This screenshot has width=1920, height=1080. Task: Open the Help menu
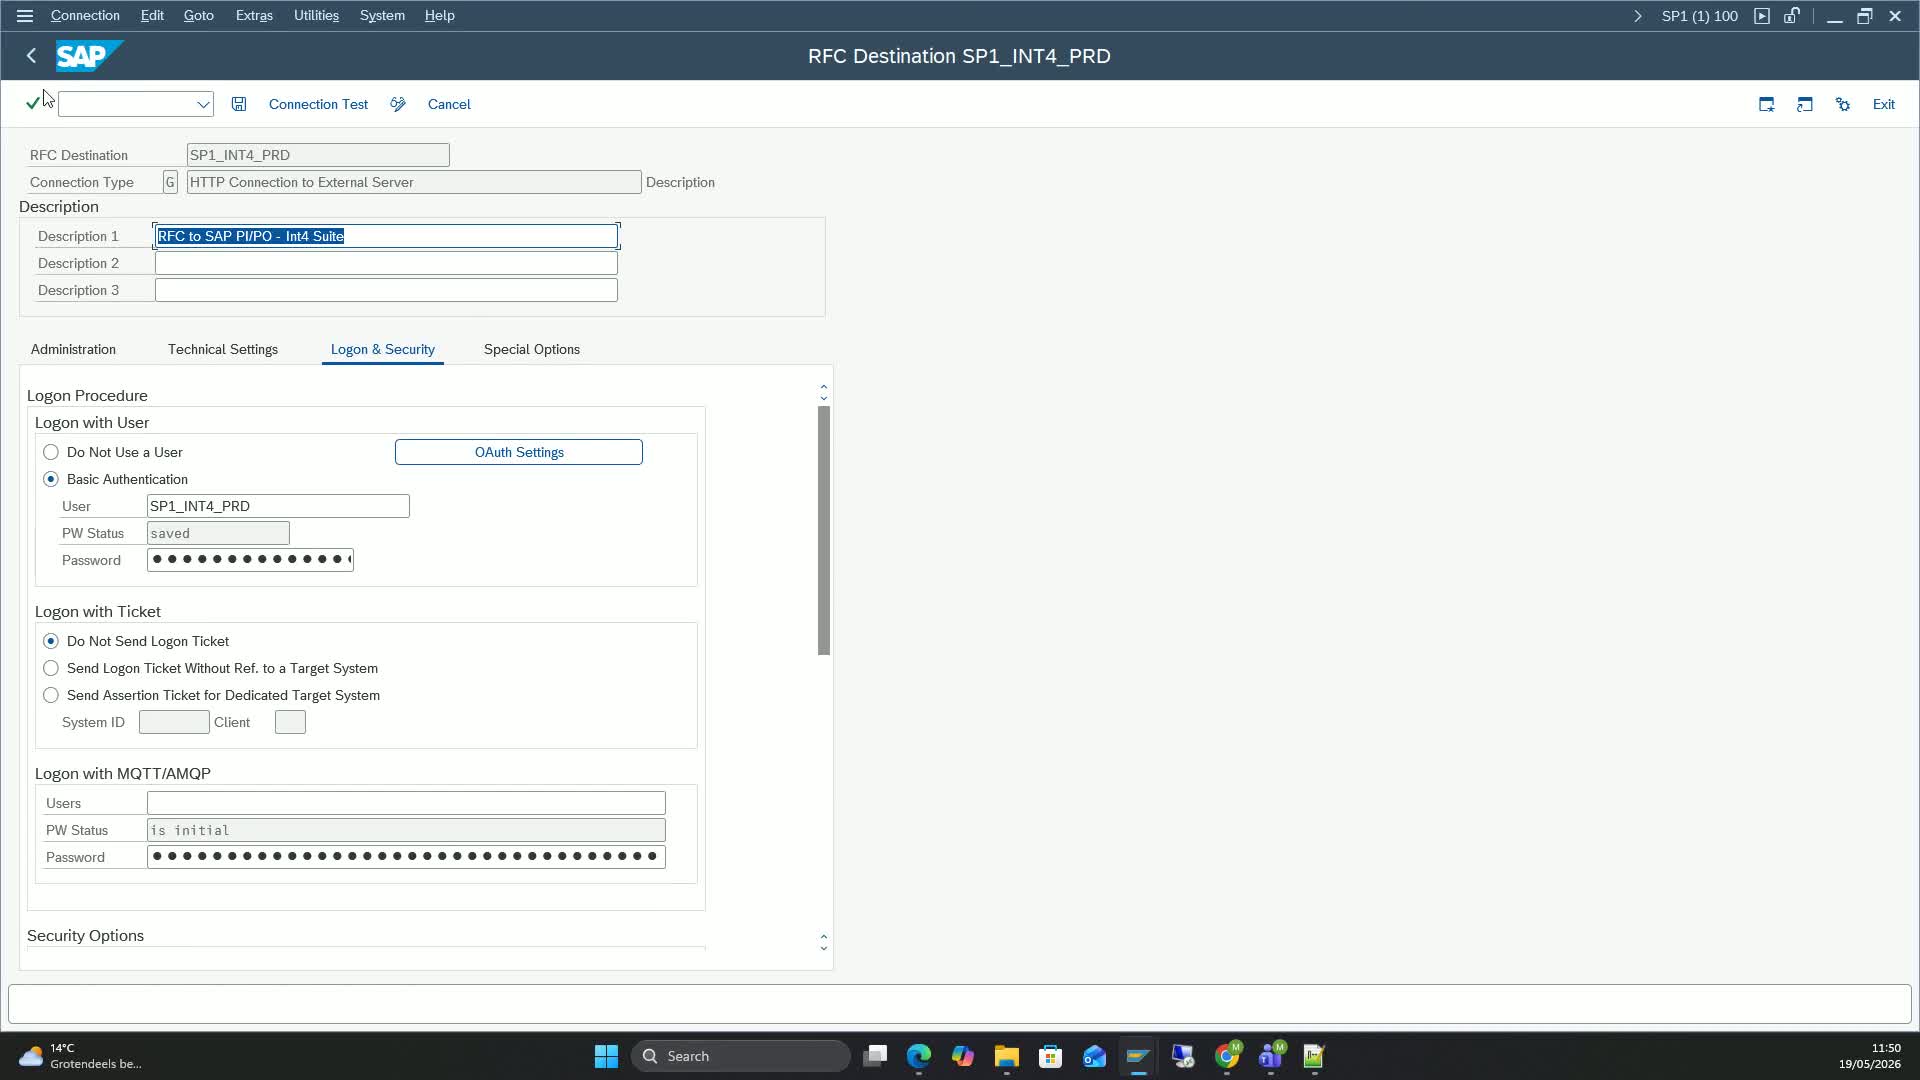[x=439, y=16]
